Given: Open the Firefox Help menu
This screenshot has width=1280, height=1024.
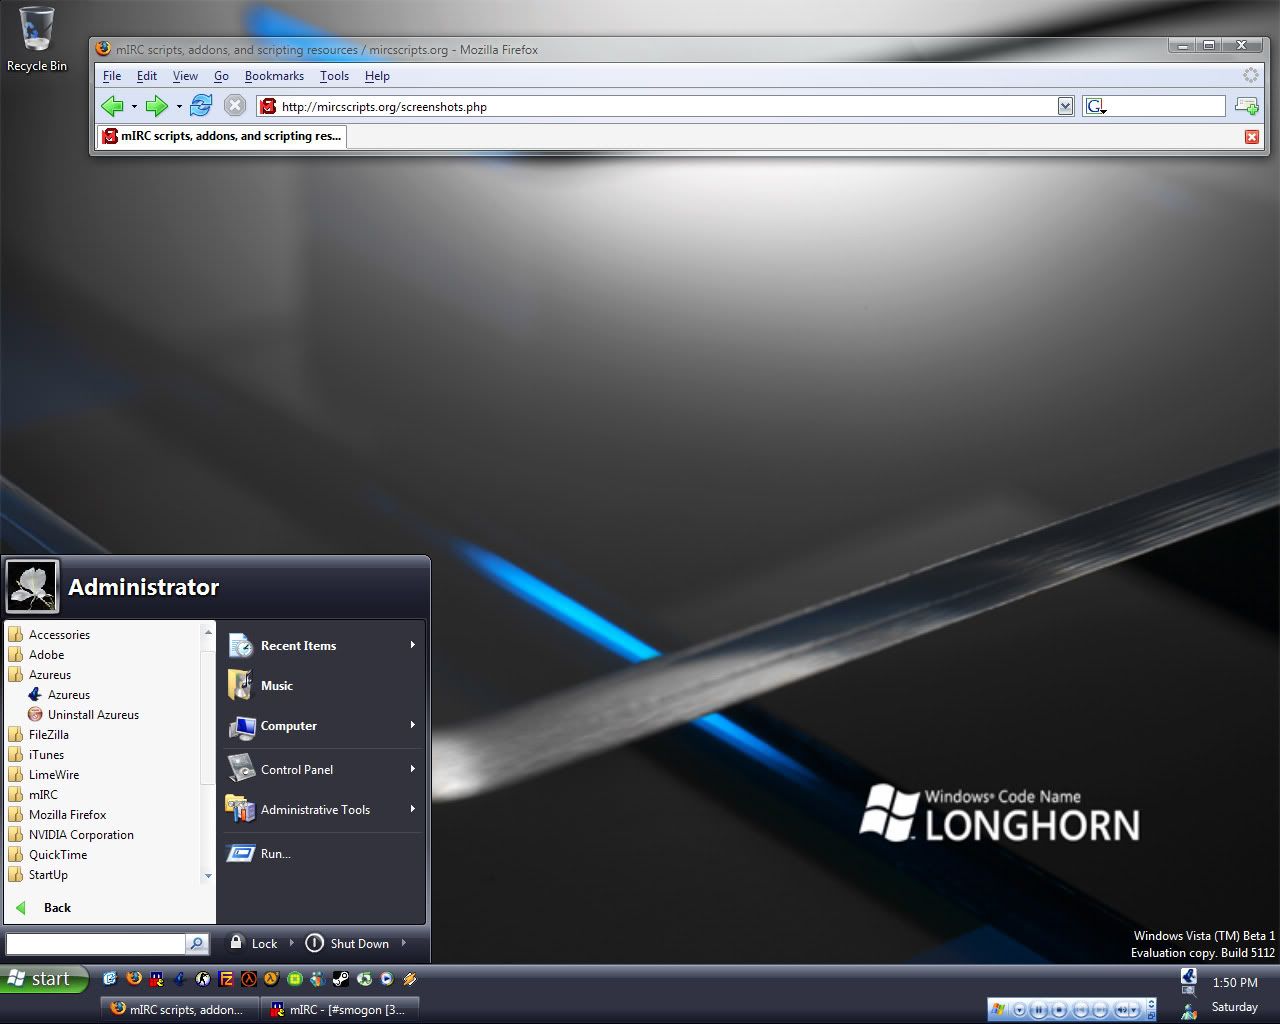Looking at the screenshot, I should [377, 76].
